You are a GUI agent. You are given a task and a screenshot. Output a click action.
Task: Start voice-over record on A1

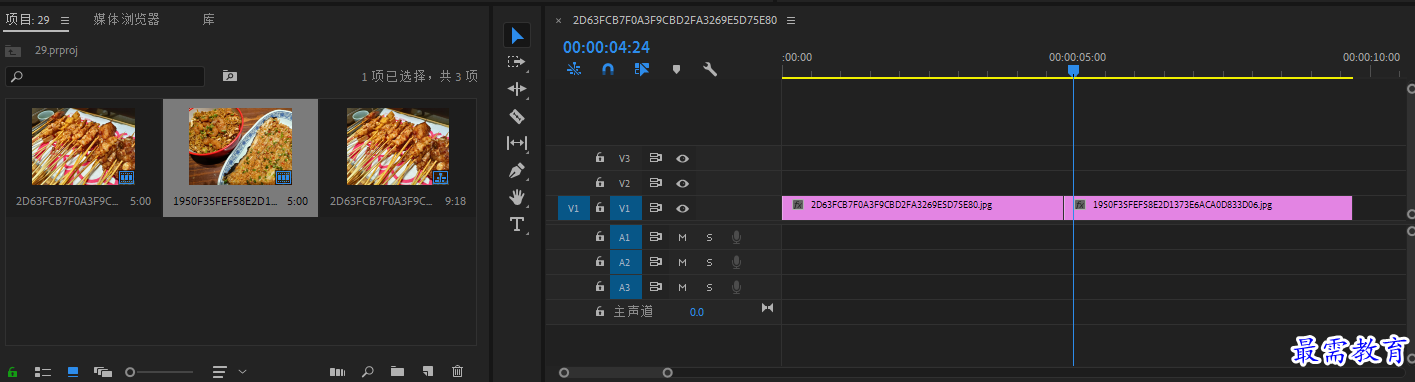coord(736,237)
